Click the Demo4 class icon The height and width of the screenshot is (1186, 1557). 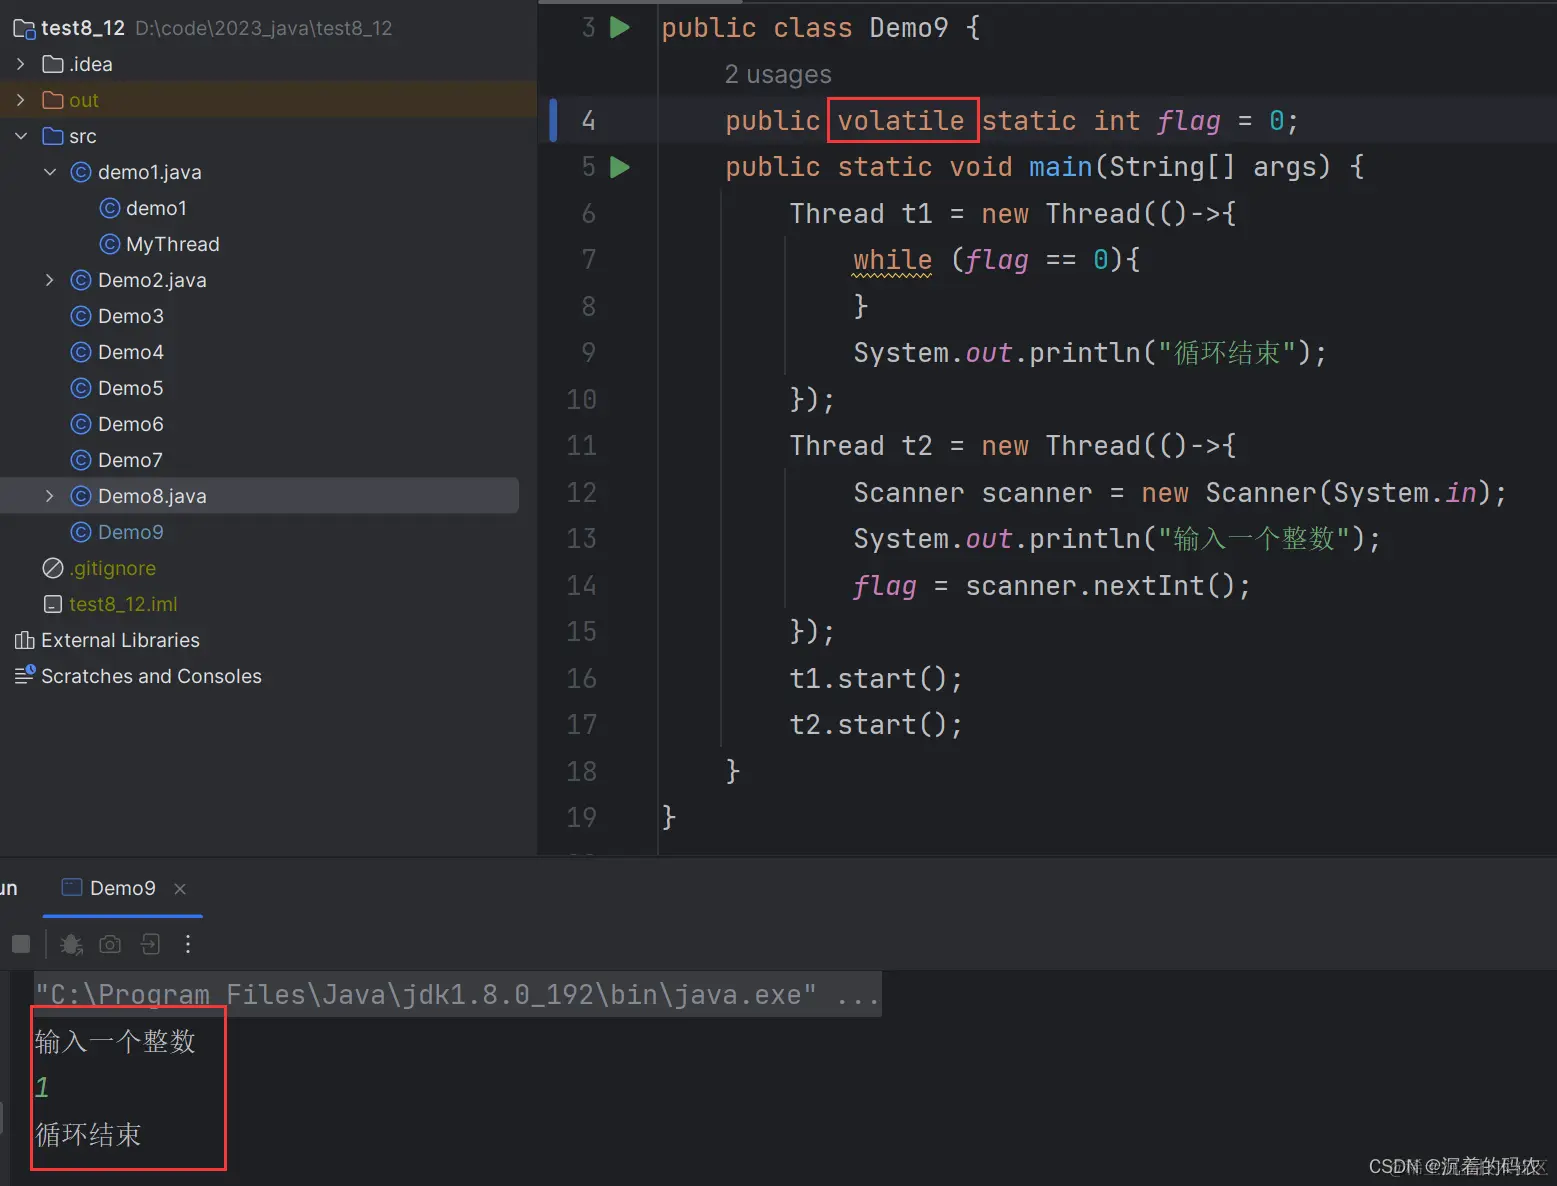point(81,352)
